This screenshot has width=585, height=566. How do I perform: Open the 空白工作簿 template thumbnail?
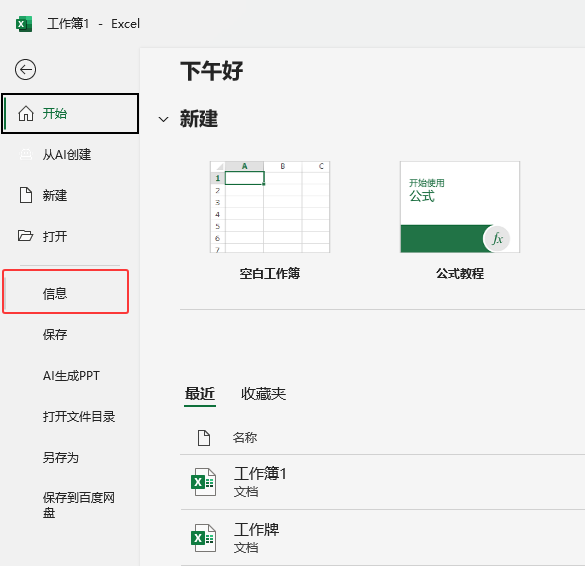tap(270, 207)
